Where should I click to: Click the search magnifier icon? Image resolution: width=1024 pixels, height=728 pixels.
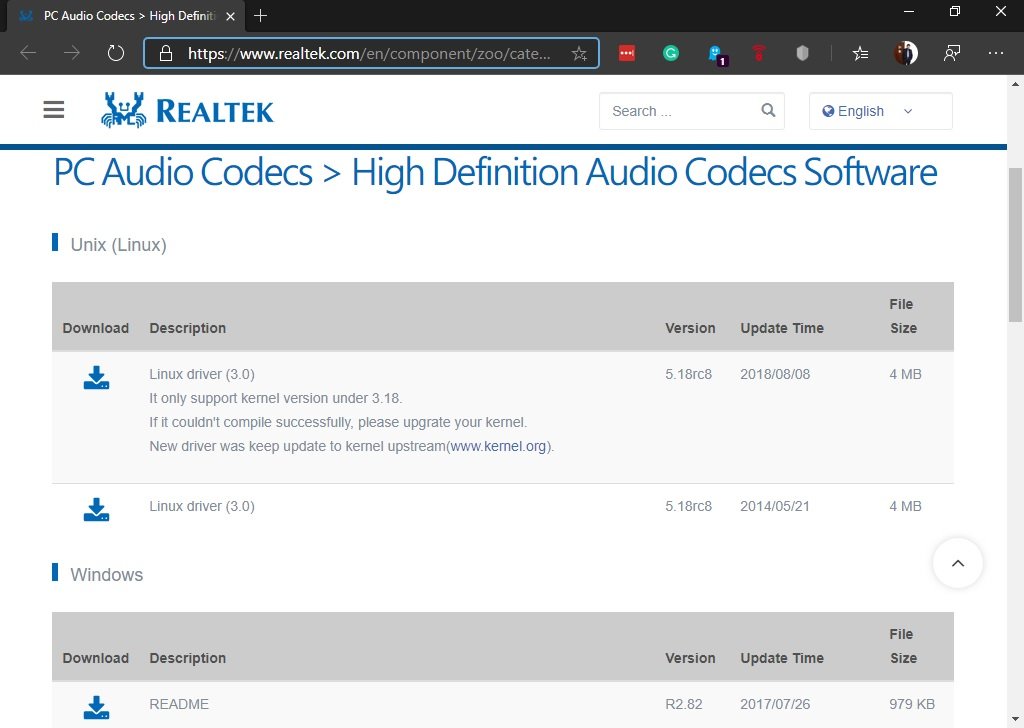pyautogui.click(x=768, y=110)
